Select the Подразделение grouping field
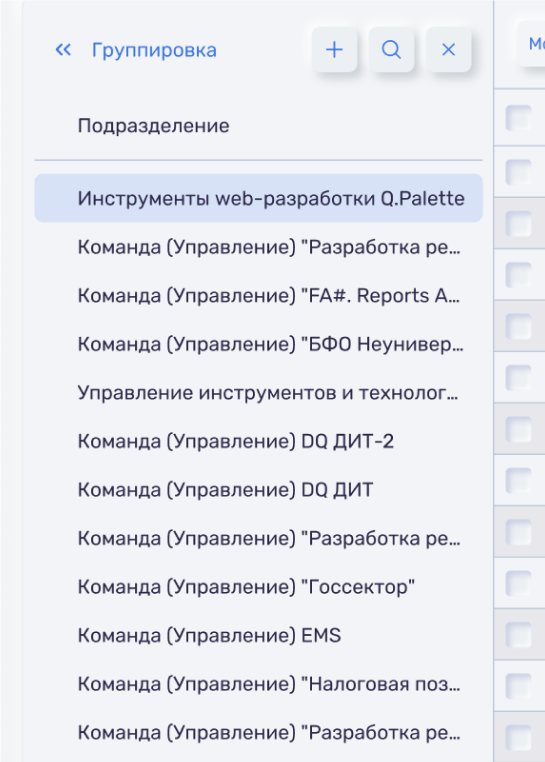This screenshot has height=762, width=545. 154,126
